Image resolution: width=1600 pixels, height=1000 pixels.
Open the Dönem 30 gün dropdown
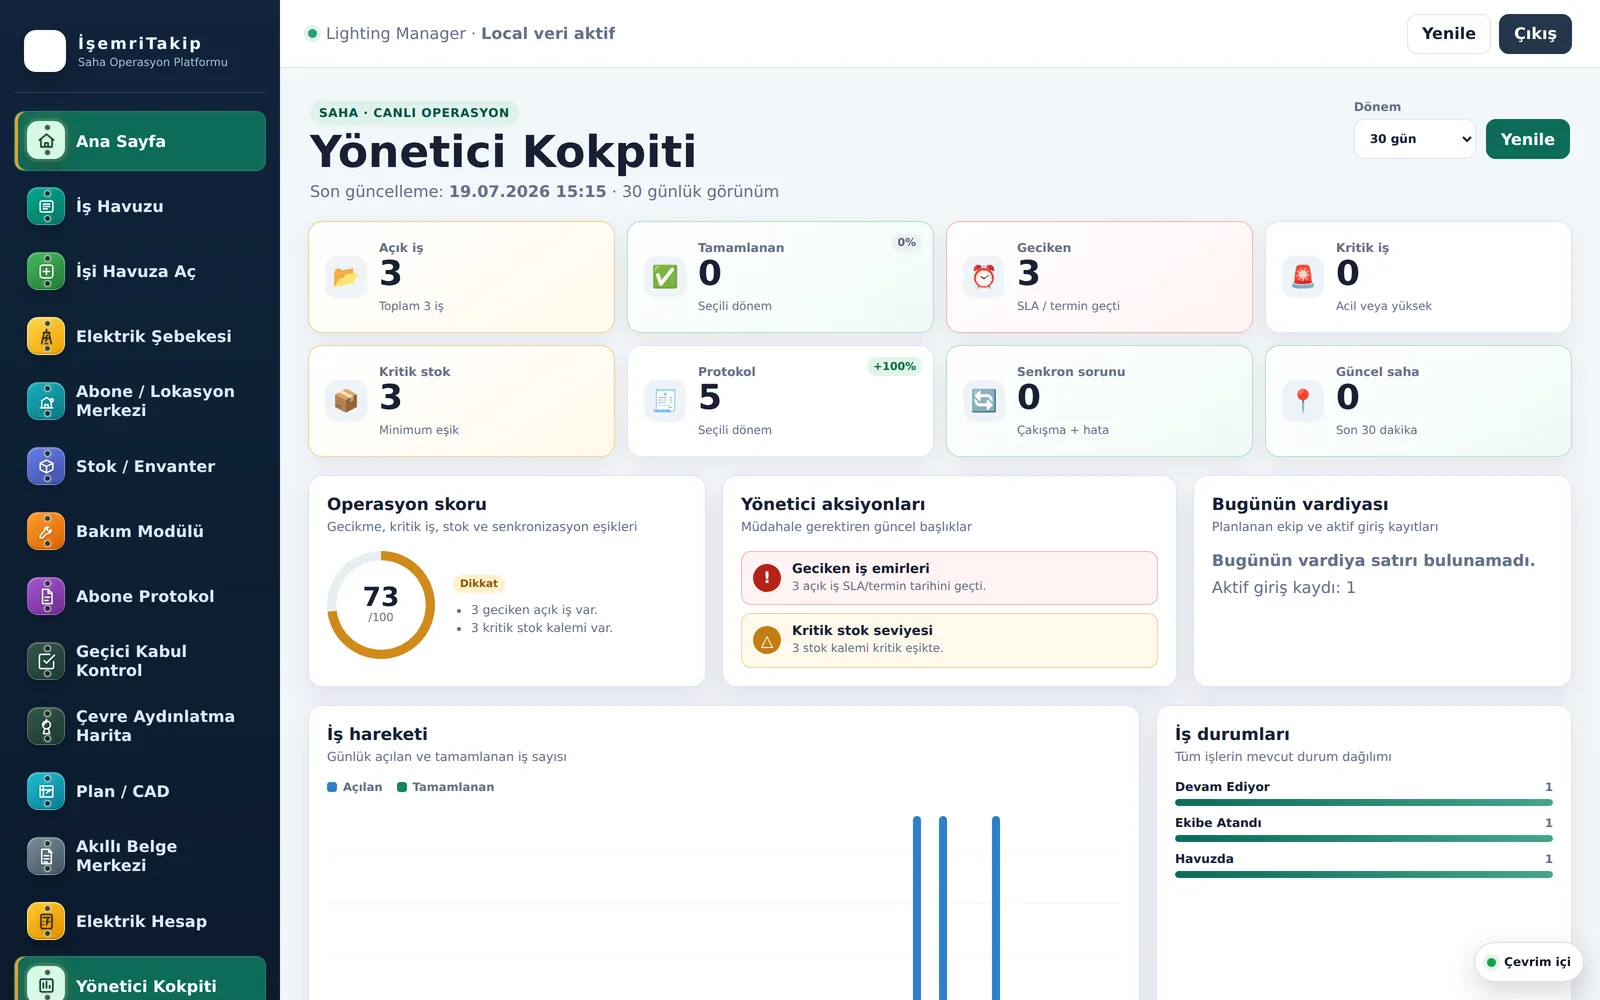point(1415,139)
